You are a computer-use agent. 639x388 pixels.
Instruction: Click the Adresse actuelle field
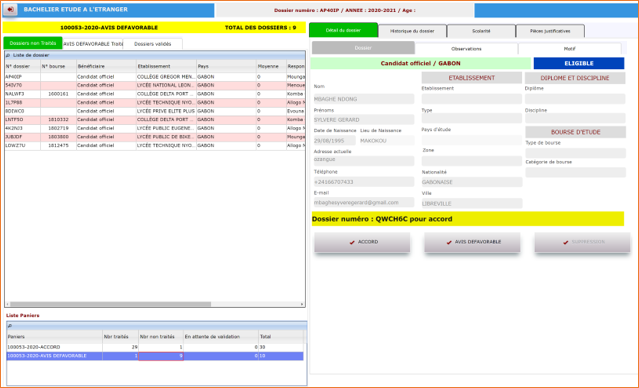[x=364, y=160]
